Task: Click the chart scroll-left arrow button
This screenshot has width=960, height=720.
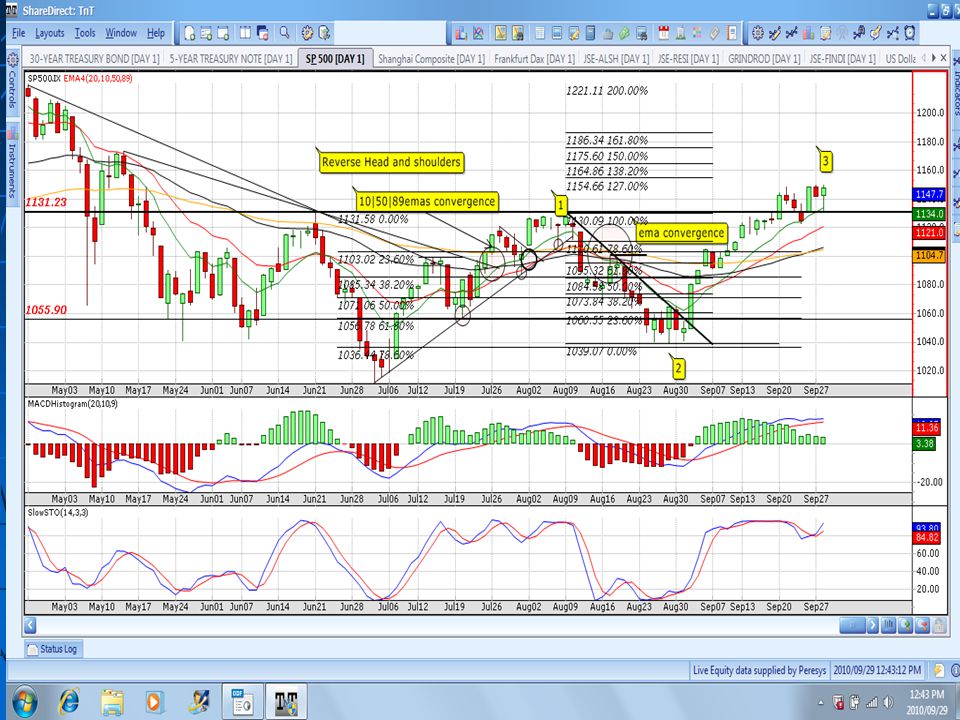Action: 30,626
